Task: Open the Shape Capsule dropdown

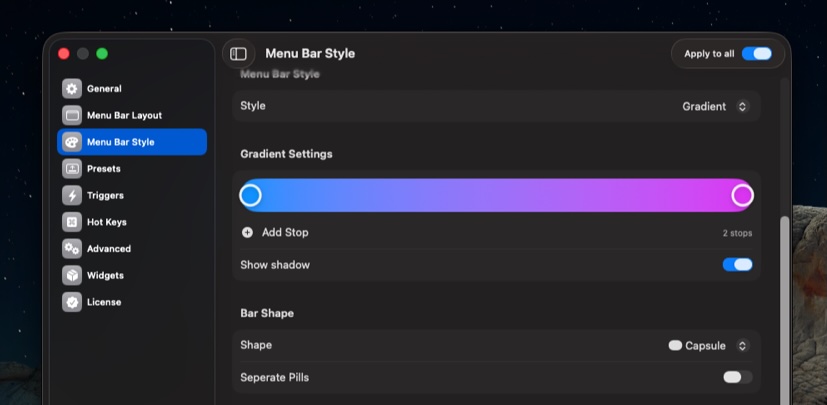Action: click(708, 346)
